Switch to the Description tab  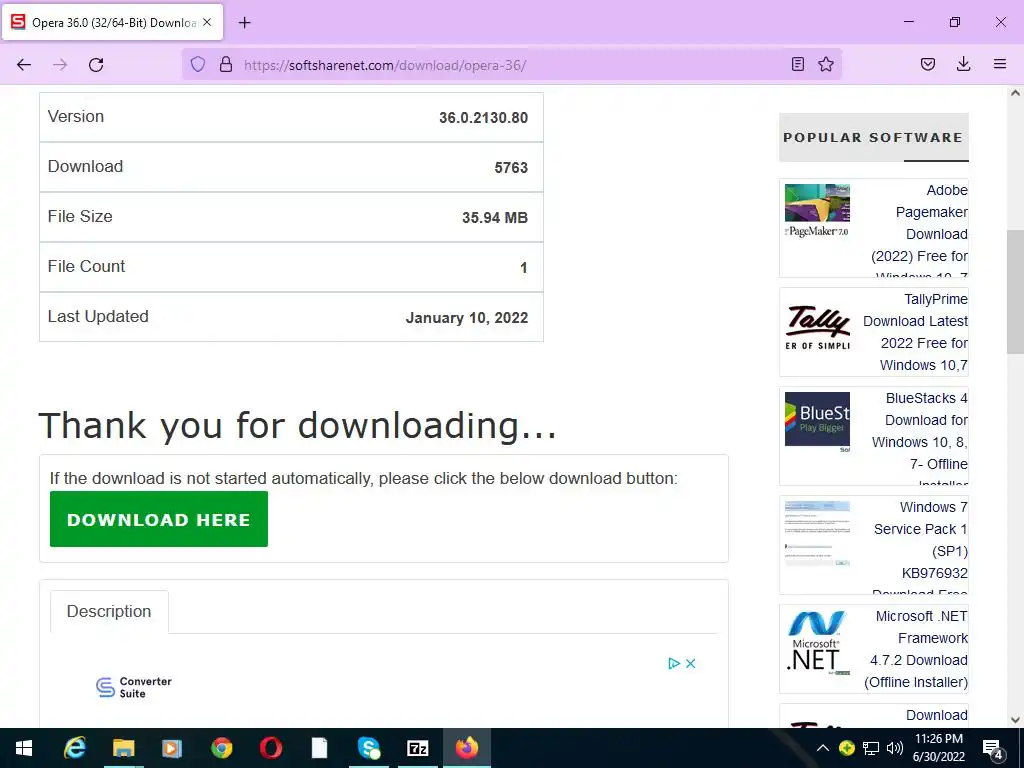[x=109, y=611]
